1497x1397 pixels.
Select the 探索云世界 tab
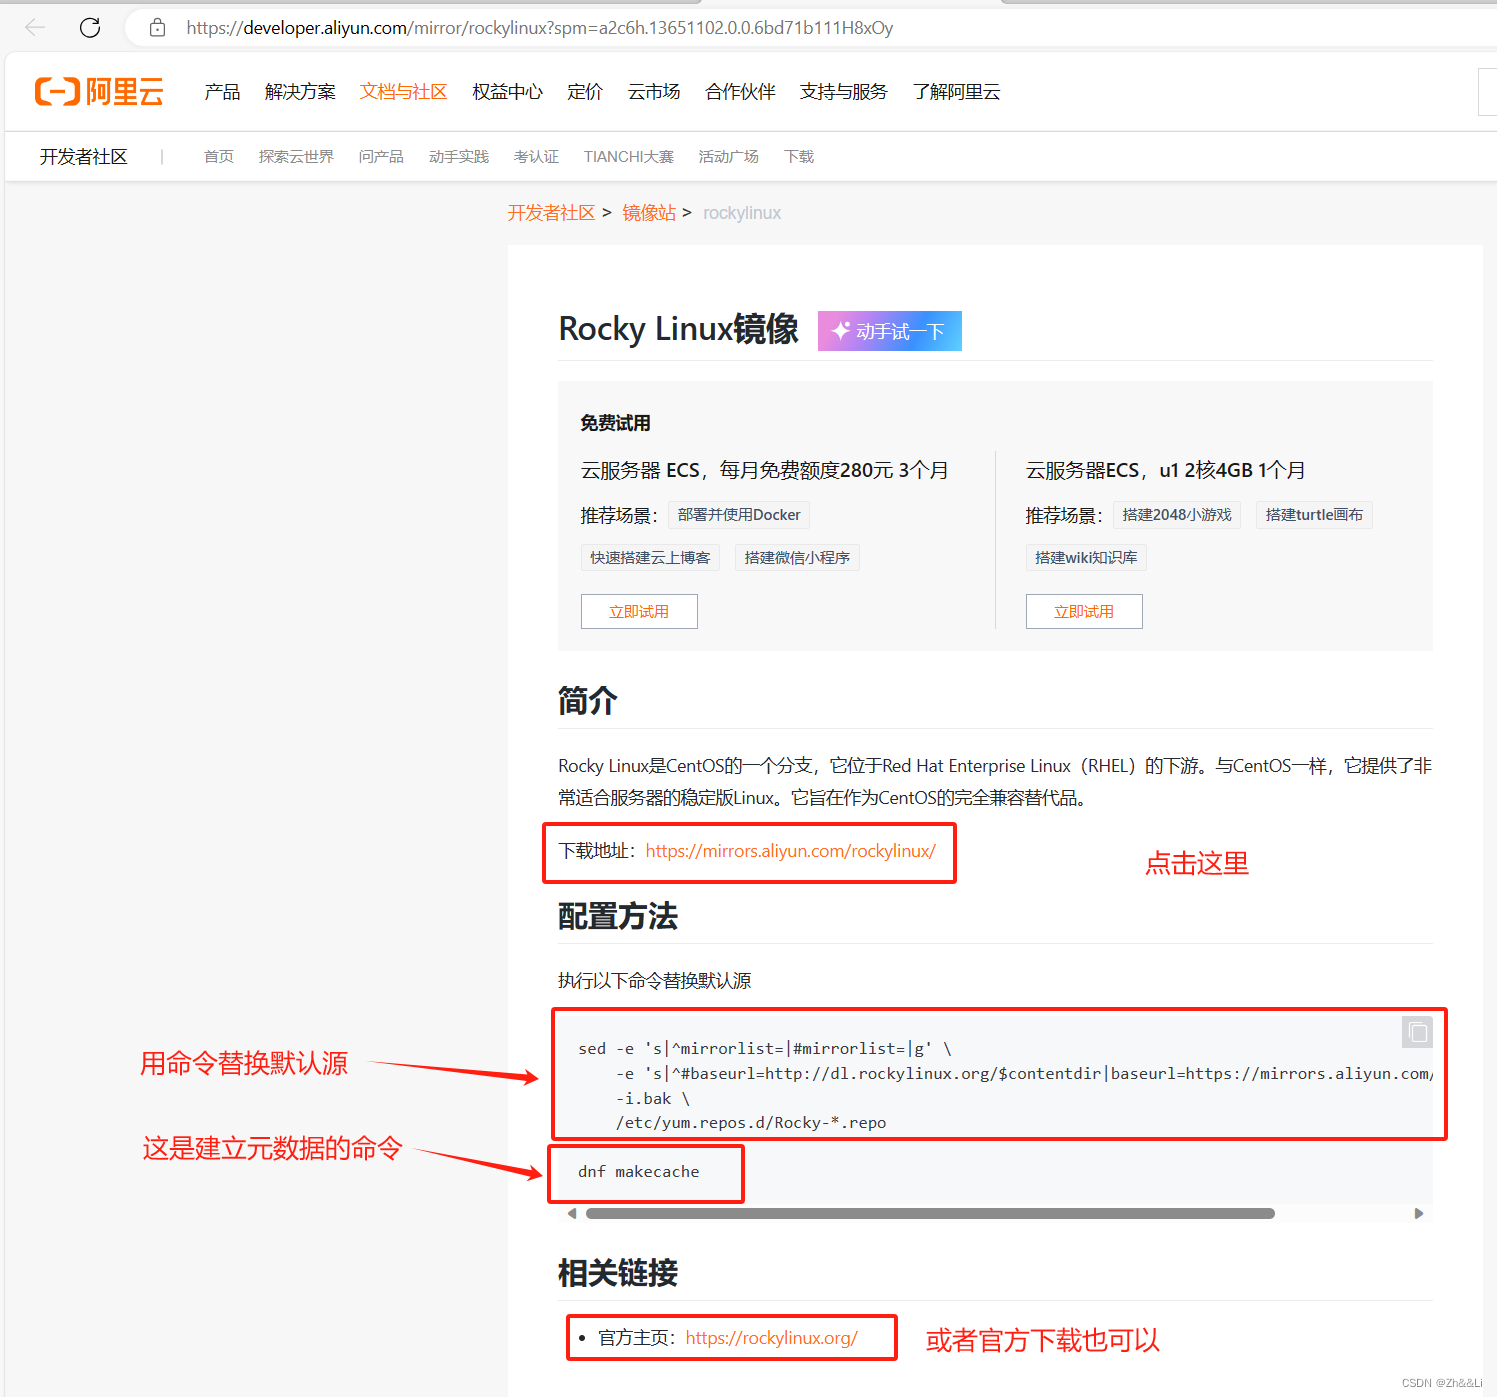point(296,157)
